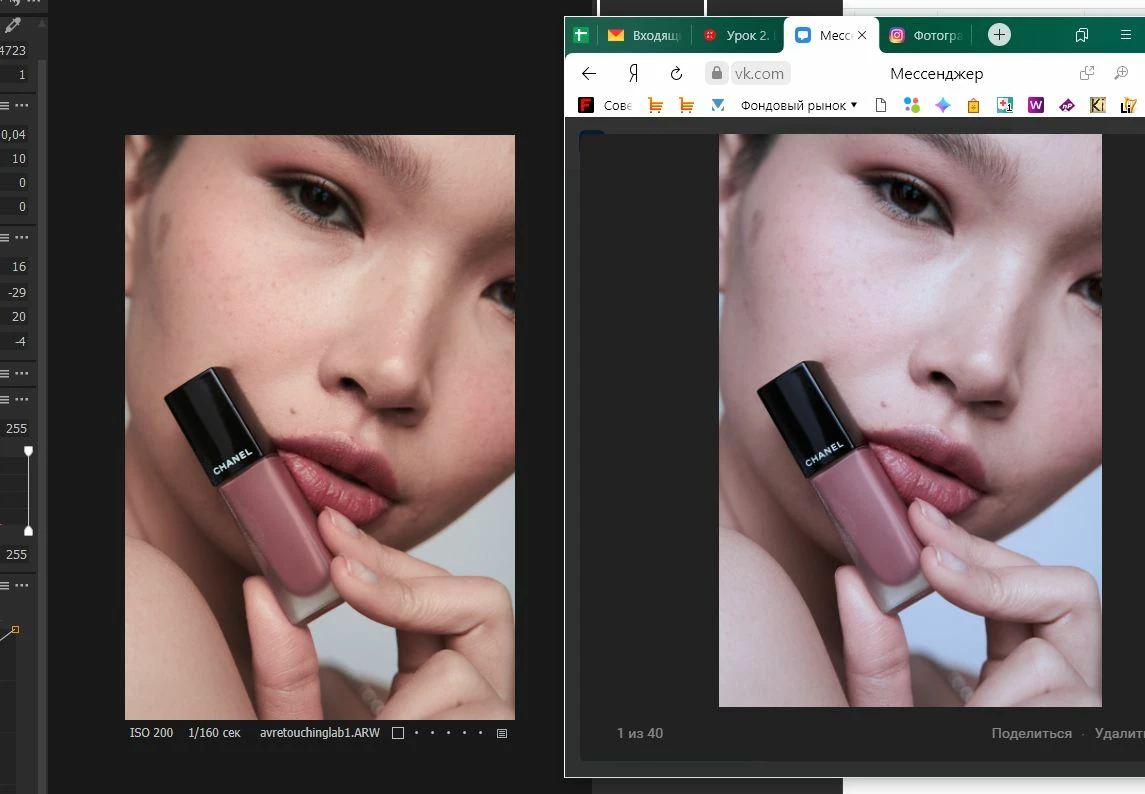Expand the Фондовый рынок bookmarks folder
Viewport: 1145px width, 794px height.
(x=799, y=105)
